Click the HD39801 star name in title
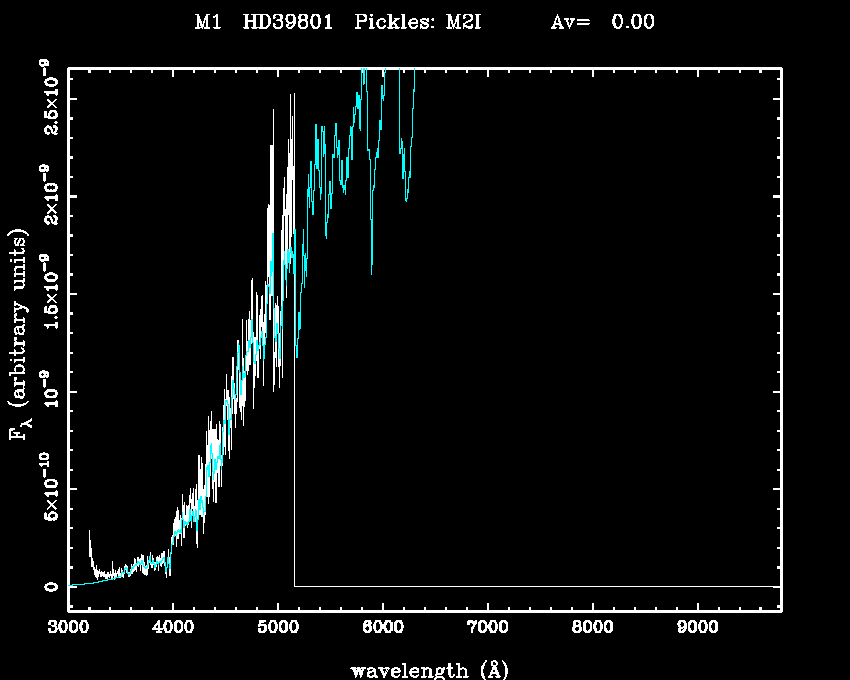This screenshot has width=850, height=680. pos(290,22)
